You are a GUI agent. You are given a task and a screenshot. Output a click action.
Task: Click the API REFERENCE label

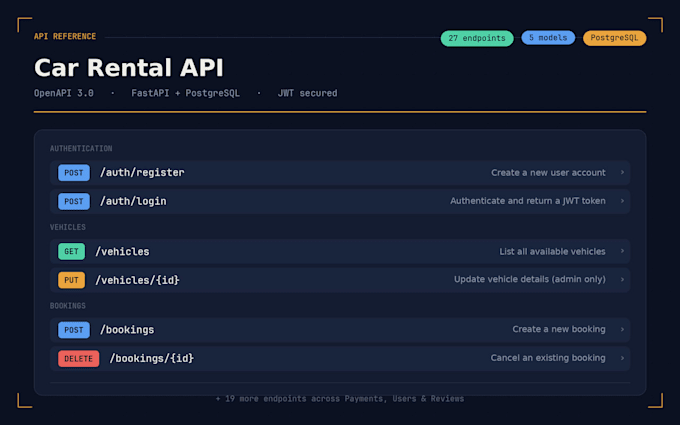(65, 36)
